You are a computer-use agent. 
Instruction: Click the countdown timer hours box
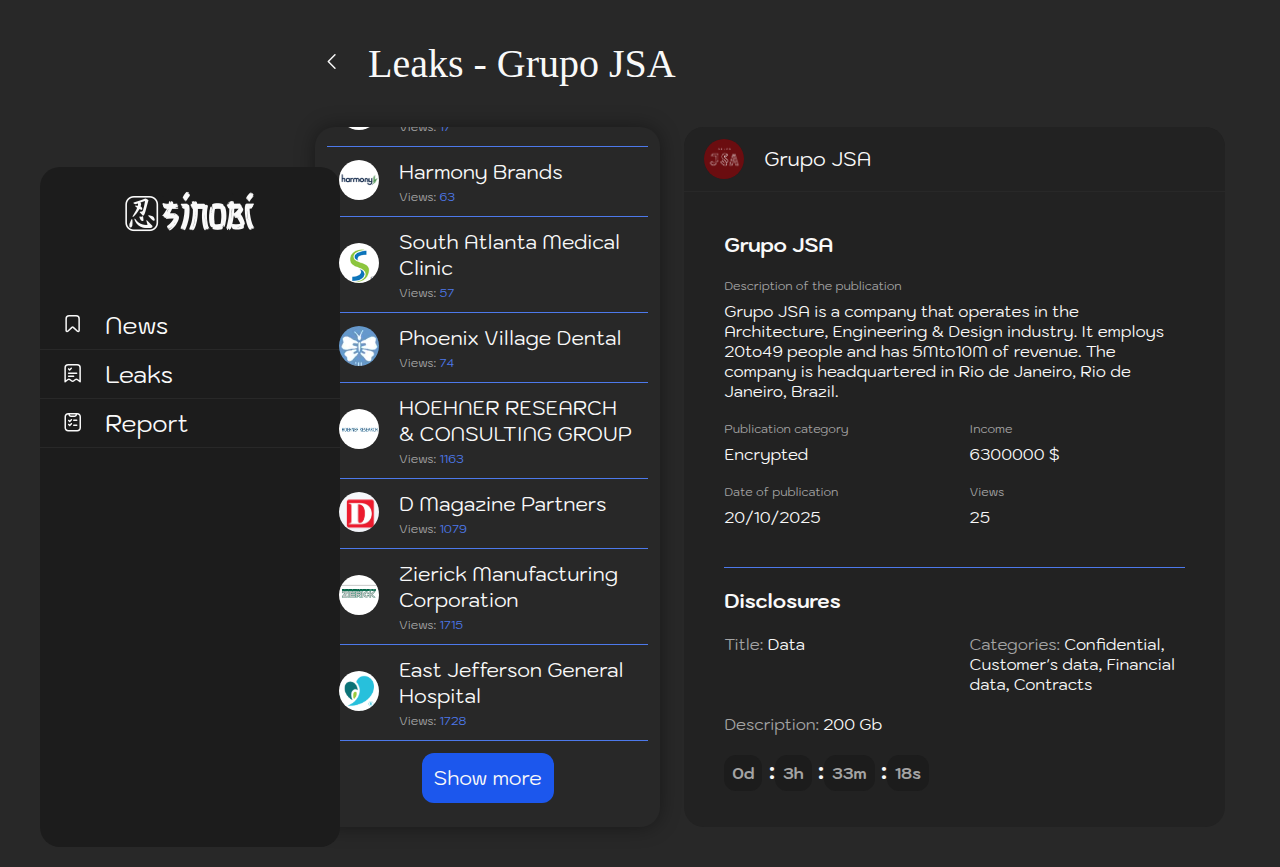794,773
